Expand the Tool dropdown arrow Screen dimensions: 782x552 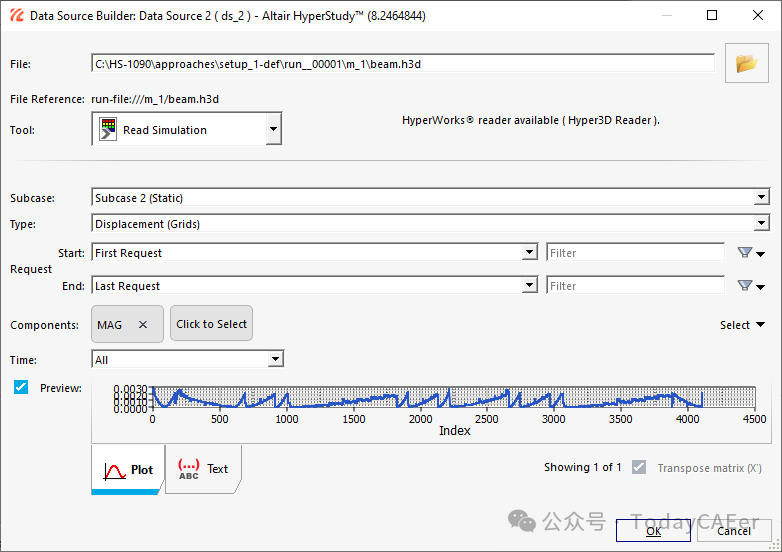pos(273,129)
